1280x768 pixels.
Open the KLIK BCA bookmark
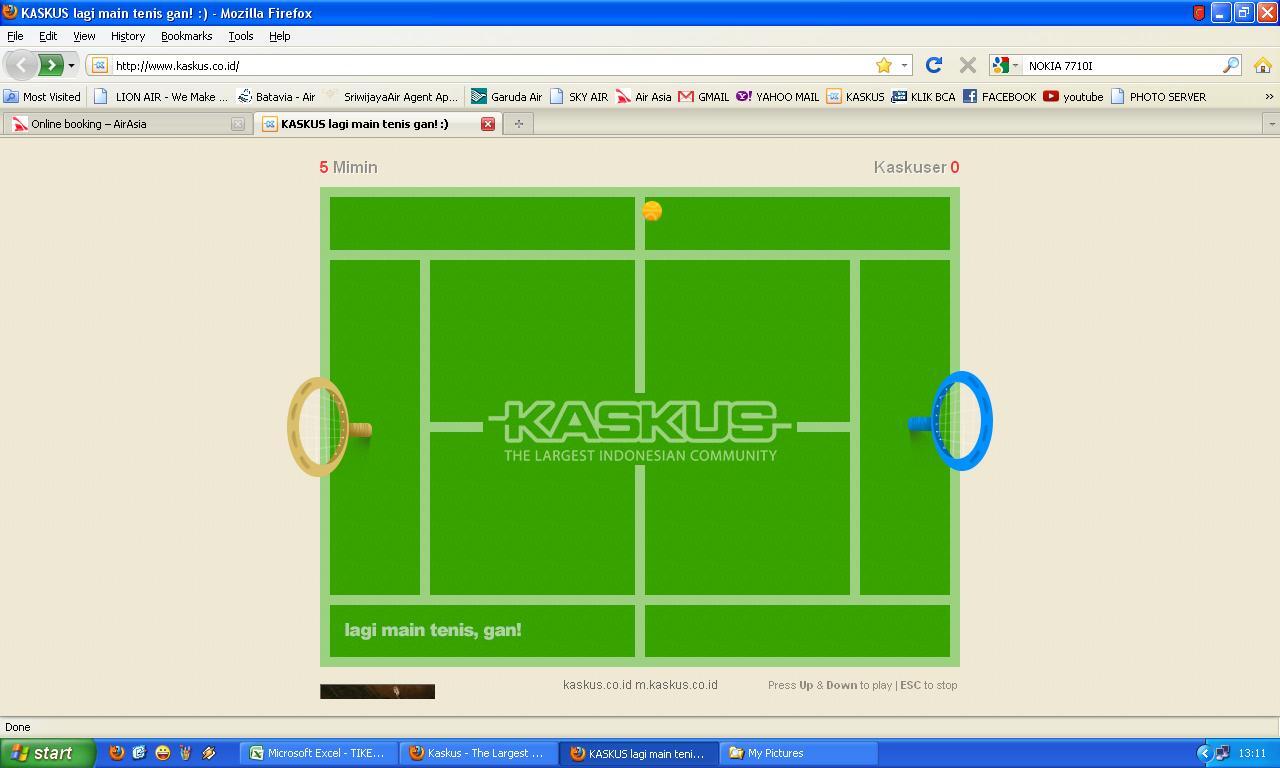pyautogui.click(x=923, y=97)
